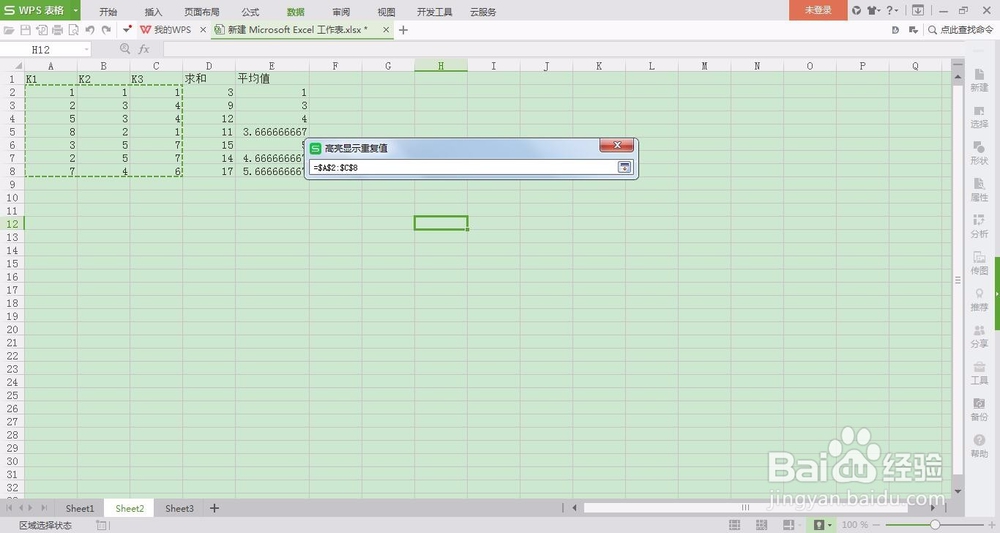Viewport: 1000px width, 533px height.
Task: Click the first sheet navigation arrow
Action: pos(9,507)
